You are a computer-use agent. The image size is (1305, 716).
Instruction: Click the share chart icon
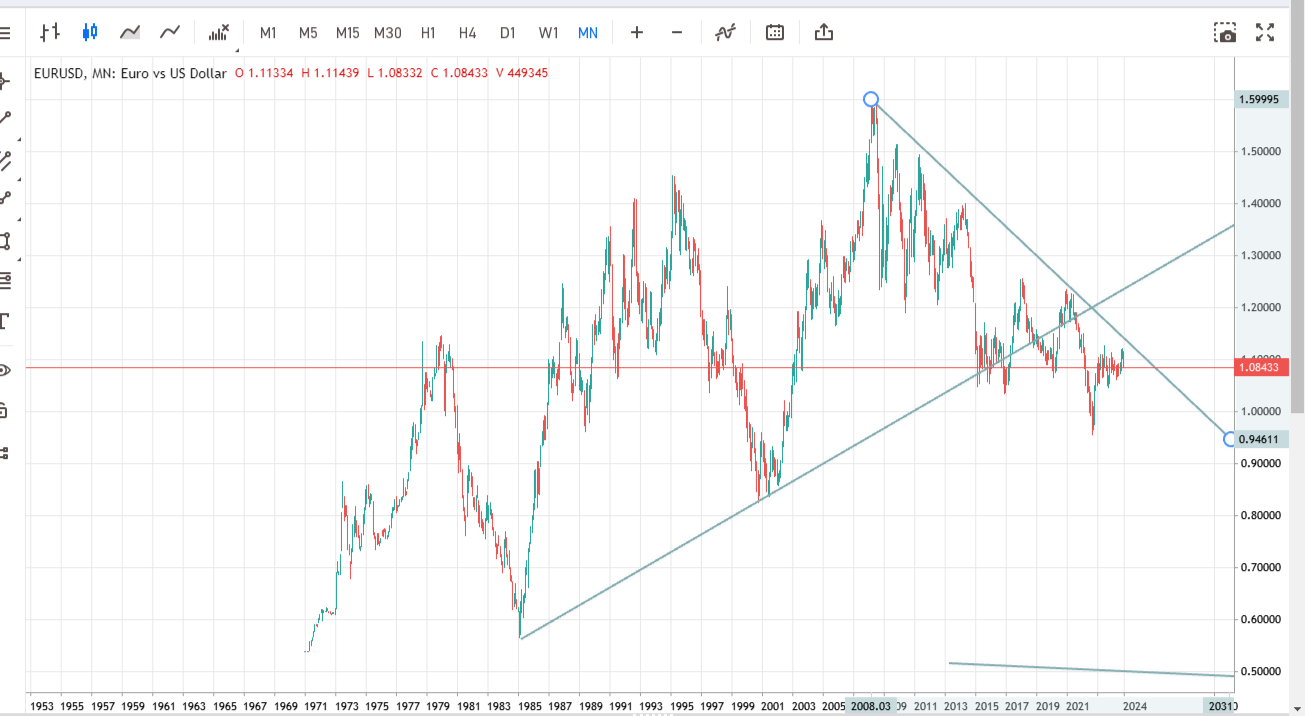(x=824, y=33)
